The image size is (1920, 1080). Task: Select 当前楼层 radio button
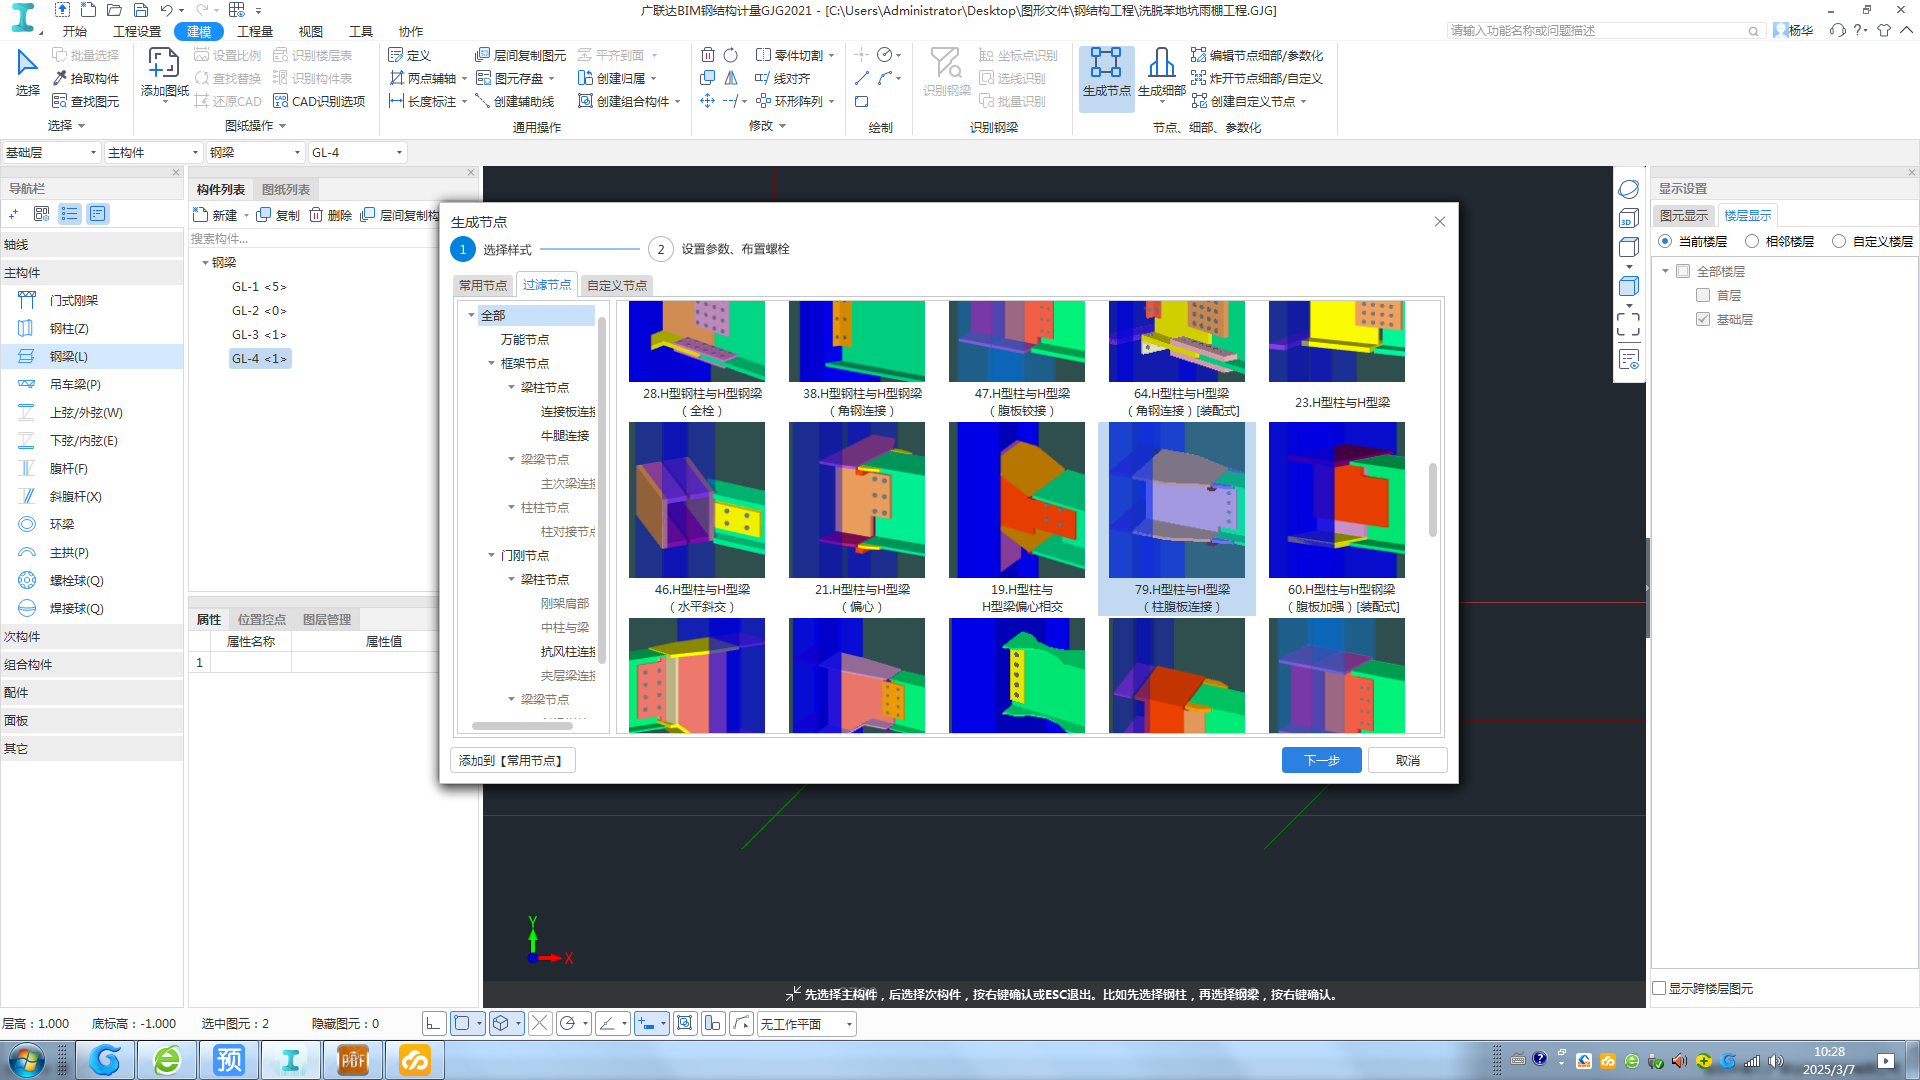(1665, 241)
